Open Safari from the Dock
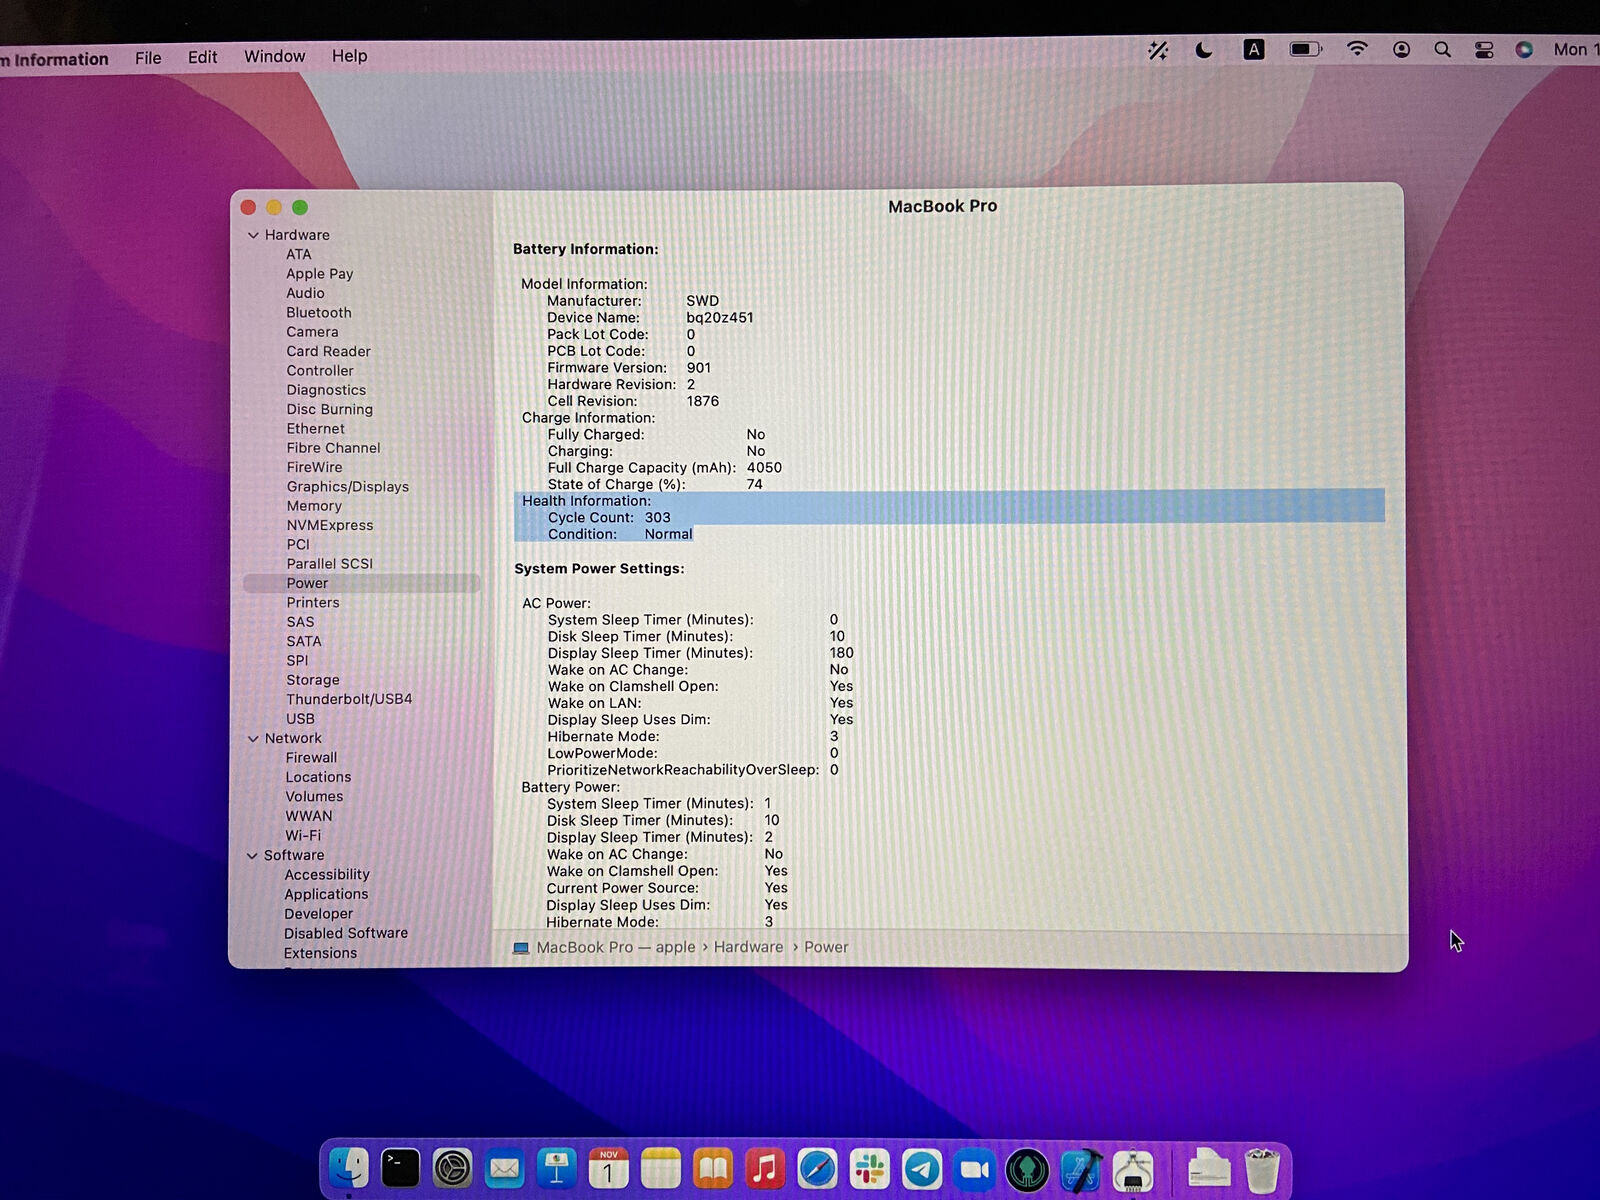Screen dimensions: 1600x1200 (818, 1168)
